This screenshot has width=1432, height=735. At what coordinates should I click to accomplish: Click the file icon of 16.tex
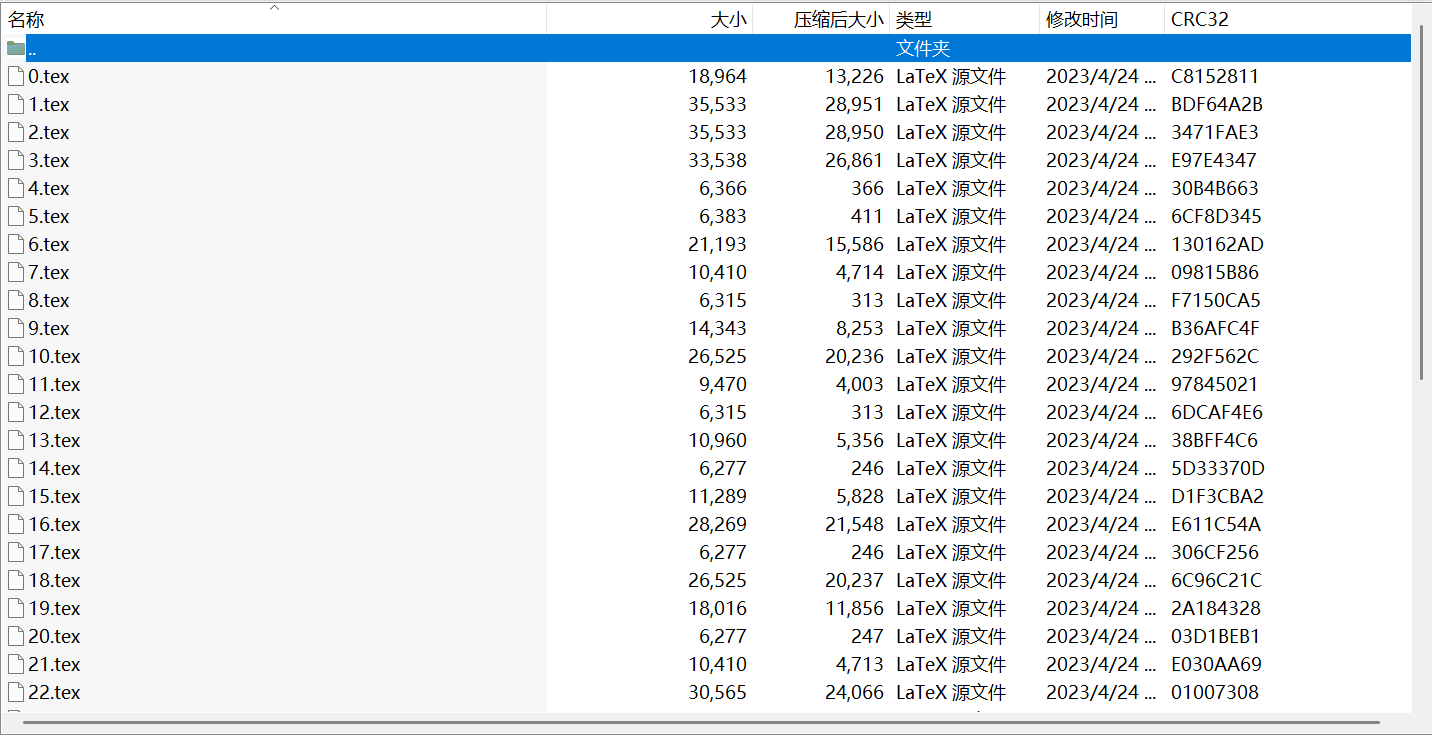16,524
